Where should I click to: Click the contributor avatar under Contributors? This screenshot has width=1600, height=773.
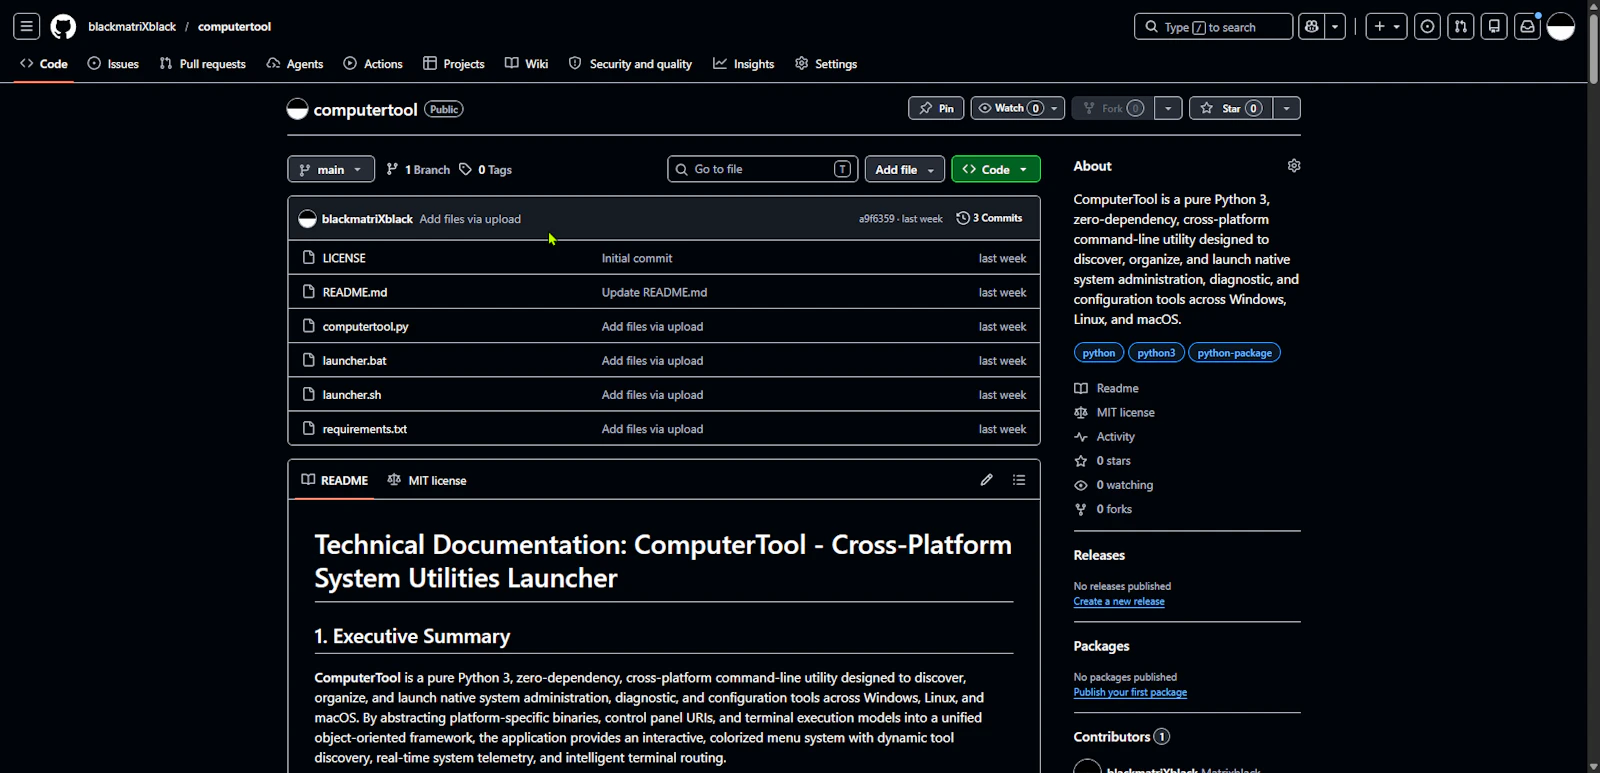coord(1087,766)
